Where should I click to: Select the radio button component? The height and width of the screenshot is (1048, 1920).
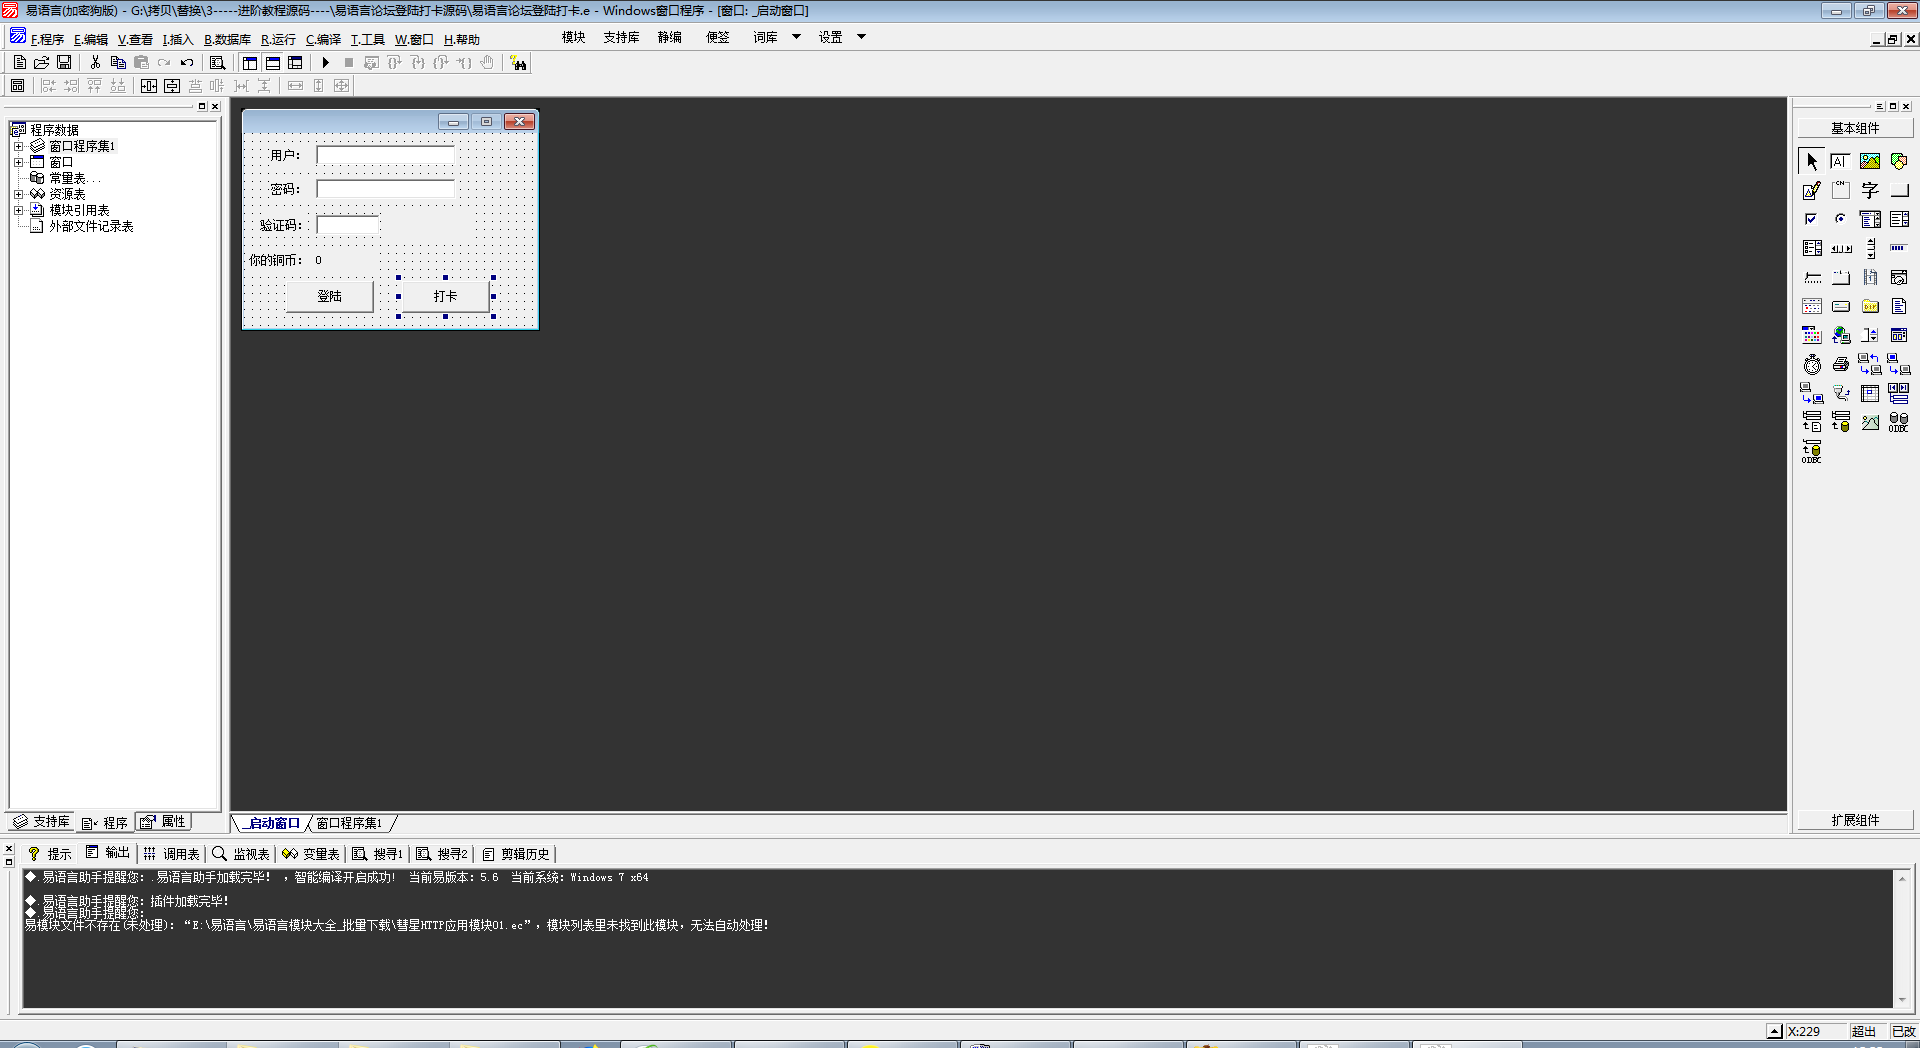tap(1840, 219)
